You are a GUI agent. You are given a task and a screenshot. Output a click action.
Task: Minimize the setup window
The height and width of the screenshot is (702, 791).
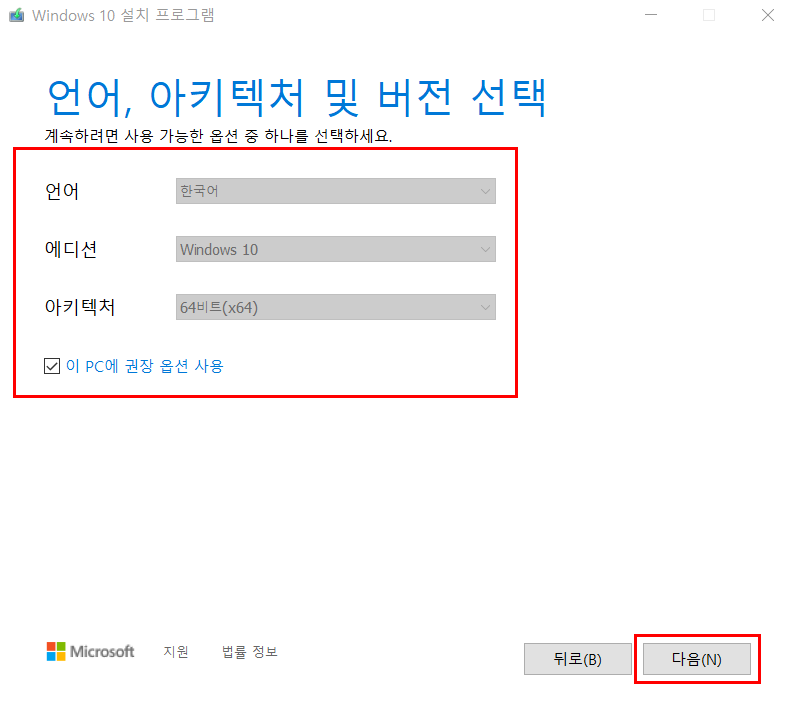coord(651,15)
